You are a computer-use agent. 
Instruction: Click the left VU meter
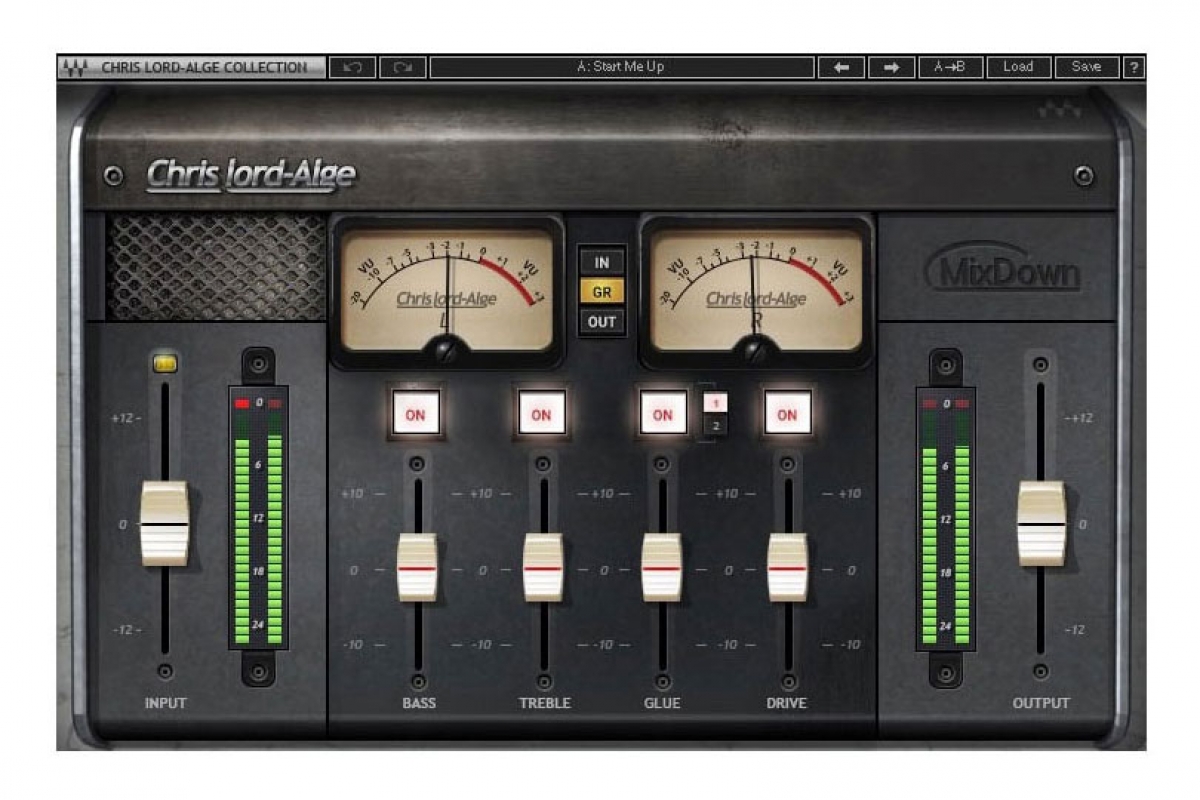point(446,290)
